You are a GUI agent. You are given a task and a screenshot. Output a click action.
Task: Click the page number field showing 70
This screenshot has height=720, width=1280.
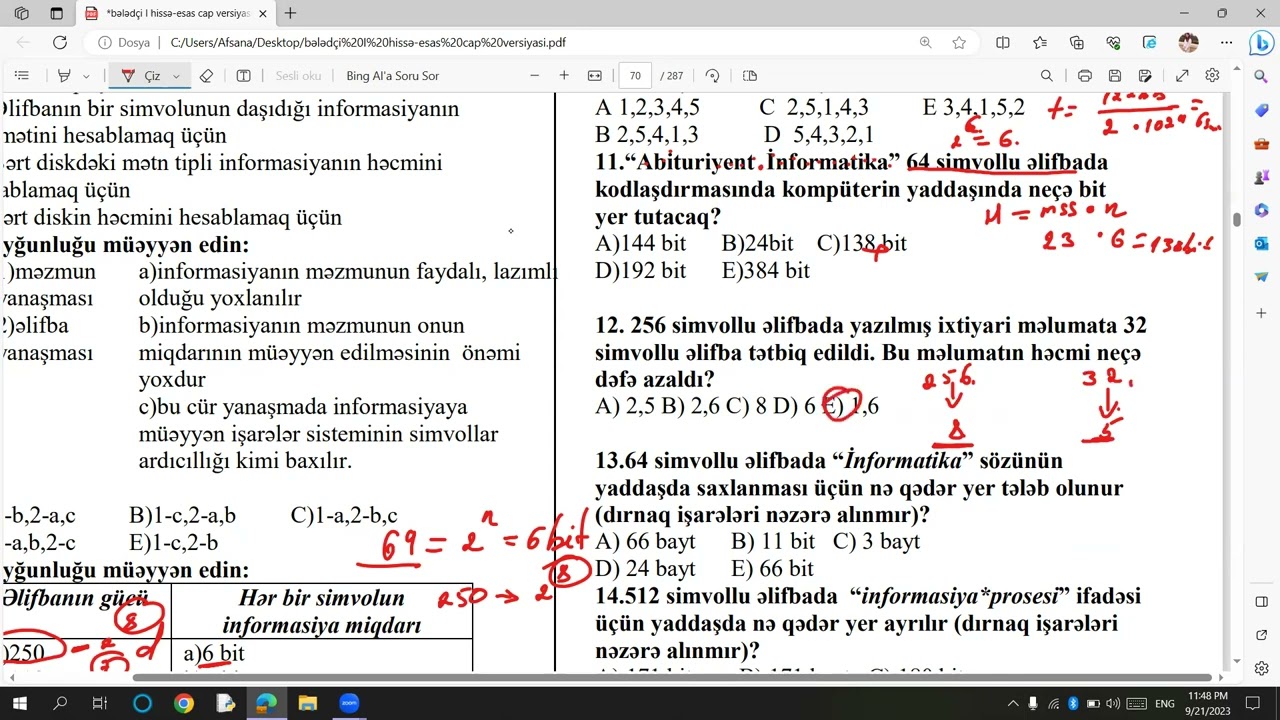click(635, 75)
